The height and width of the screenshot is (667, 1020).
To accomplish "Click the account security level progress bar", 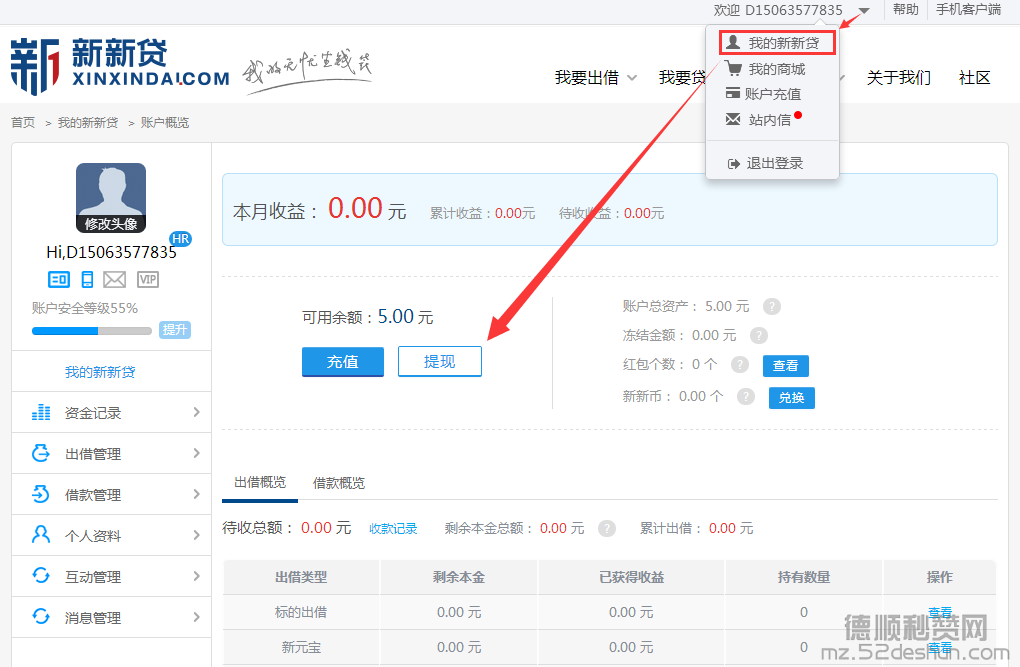I will tap(92, 331).
